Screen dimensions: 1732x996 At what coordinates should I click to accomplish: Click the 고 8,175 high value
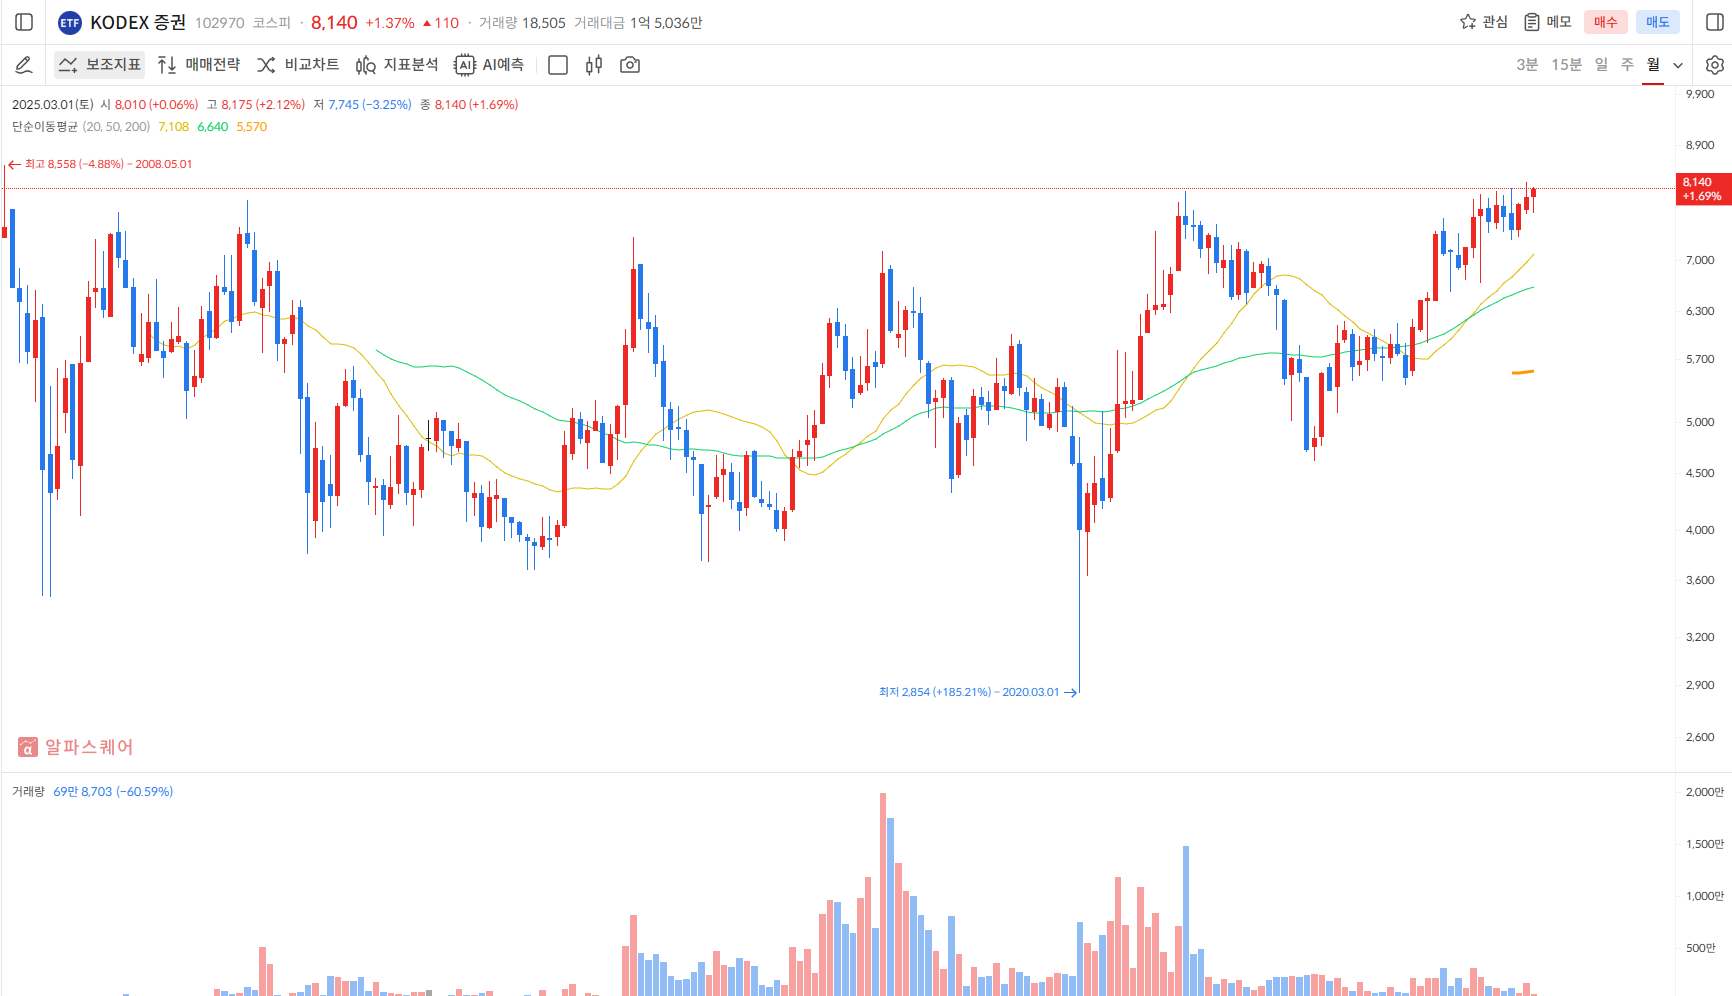tap(256, 104)
